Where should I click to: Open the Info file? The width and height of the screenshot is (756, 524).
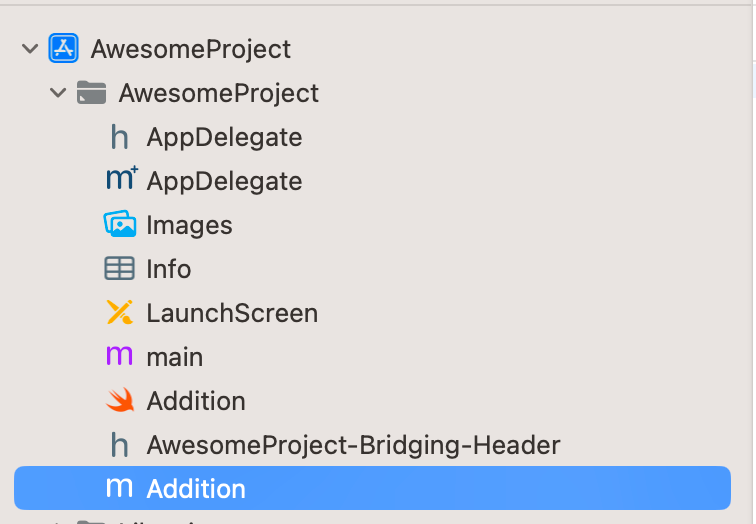click(168, 269)
